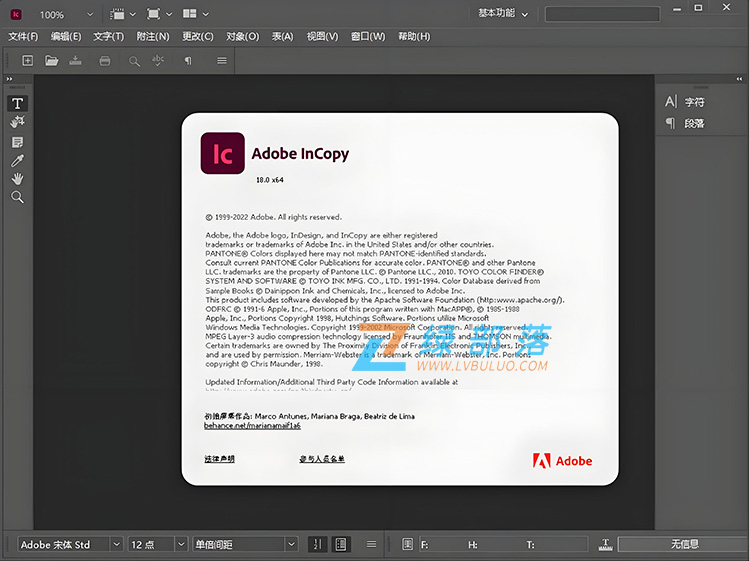Screen dimensions: 750x561
Task: Toggle Show Hidden Characters pilcrow icon
Action: (188, 61)
